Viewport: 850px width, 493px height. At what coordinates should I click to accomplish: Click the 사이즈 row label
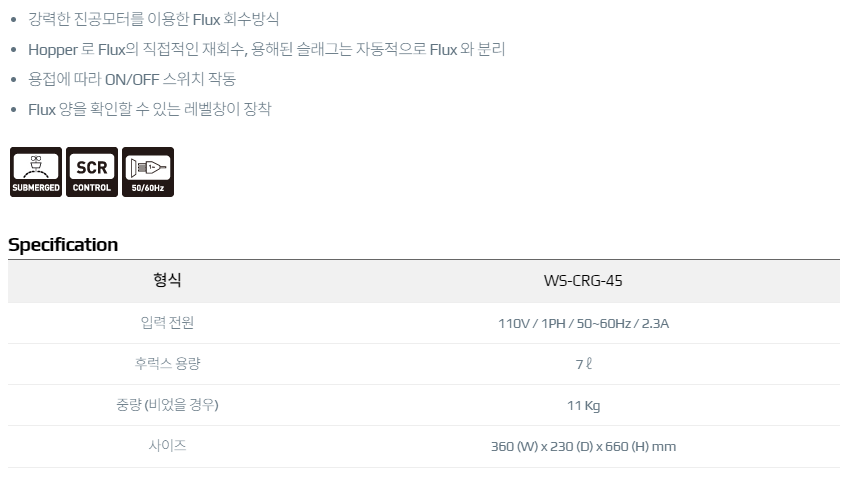pos(167,445)
